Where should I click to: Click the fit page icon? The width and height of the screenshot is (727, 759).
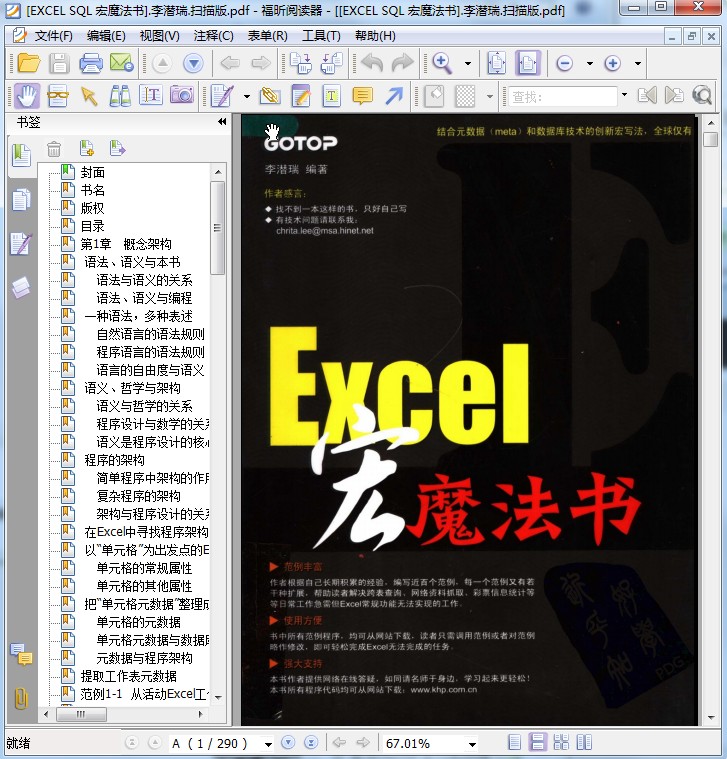click(497, 63)
